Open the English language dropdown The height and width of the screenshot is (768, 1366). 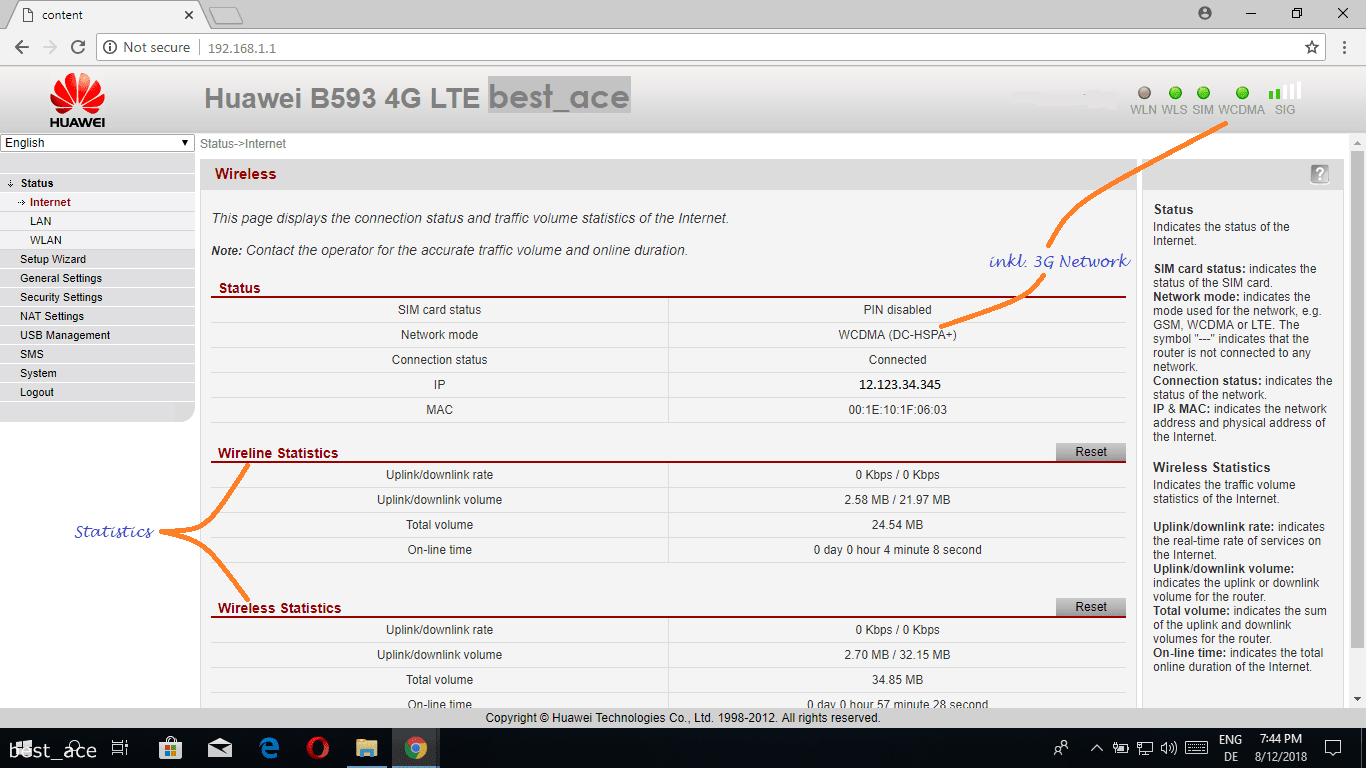97,143
